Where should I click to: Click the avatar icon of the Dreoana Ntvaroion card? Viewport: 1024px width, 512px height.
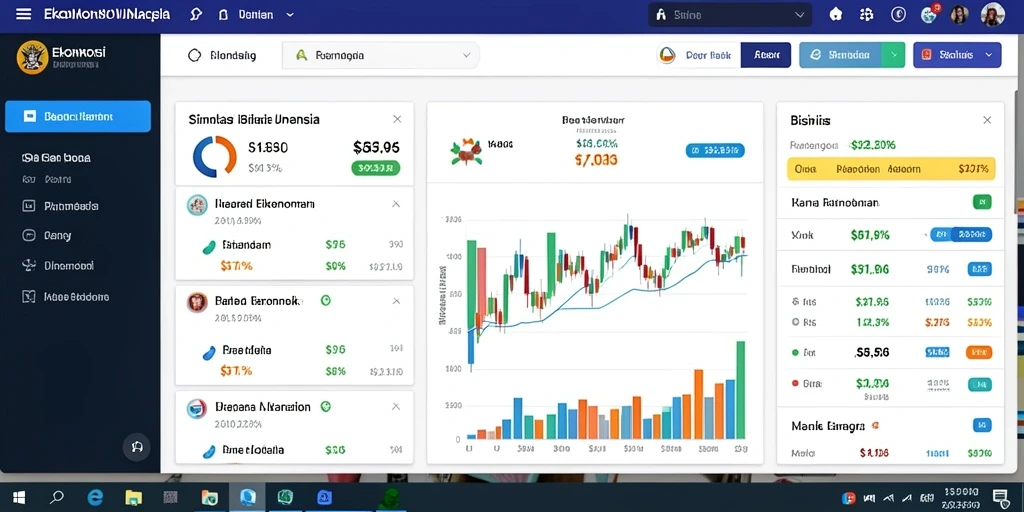pyautogui.click(x=197, y=408)
